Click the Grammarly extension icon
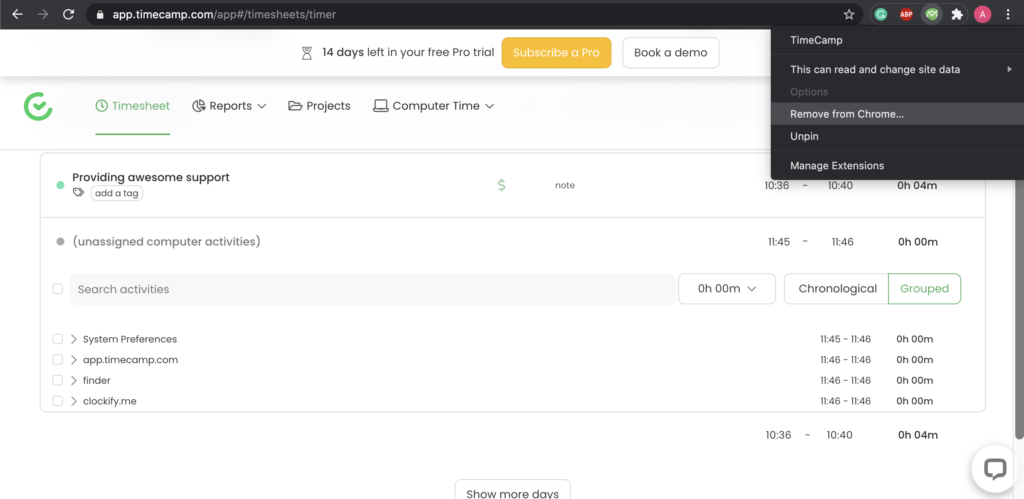This screenshot has width=1024, height=499. (881, 14)
